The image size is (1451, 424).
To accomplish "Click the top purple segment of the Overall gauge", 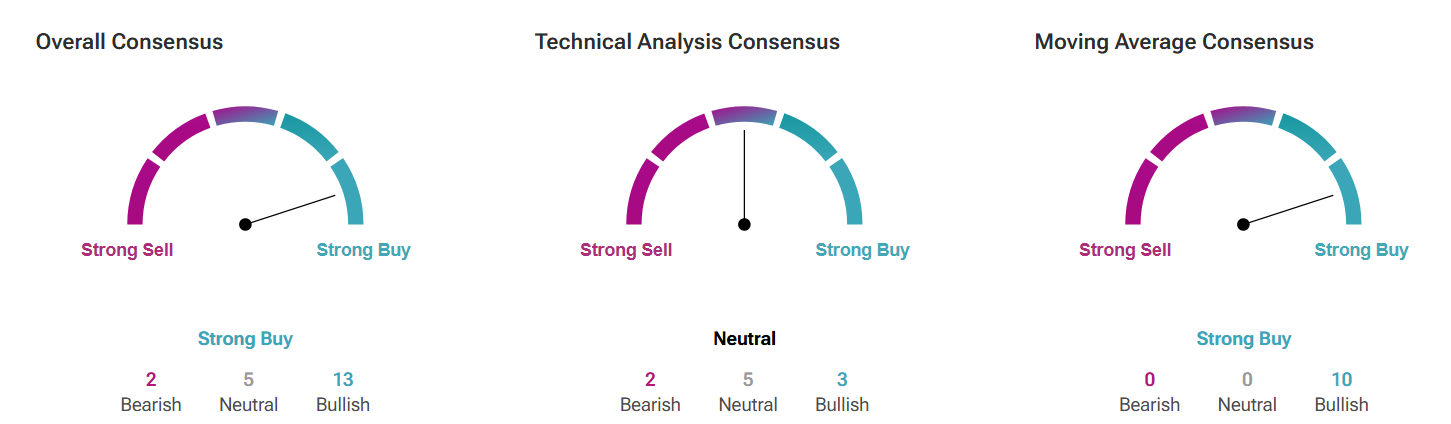I will (245, 114).
